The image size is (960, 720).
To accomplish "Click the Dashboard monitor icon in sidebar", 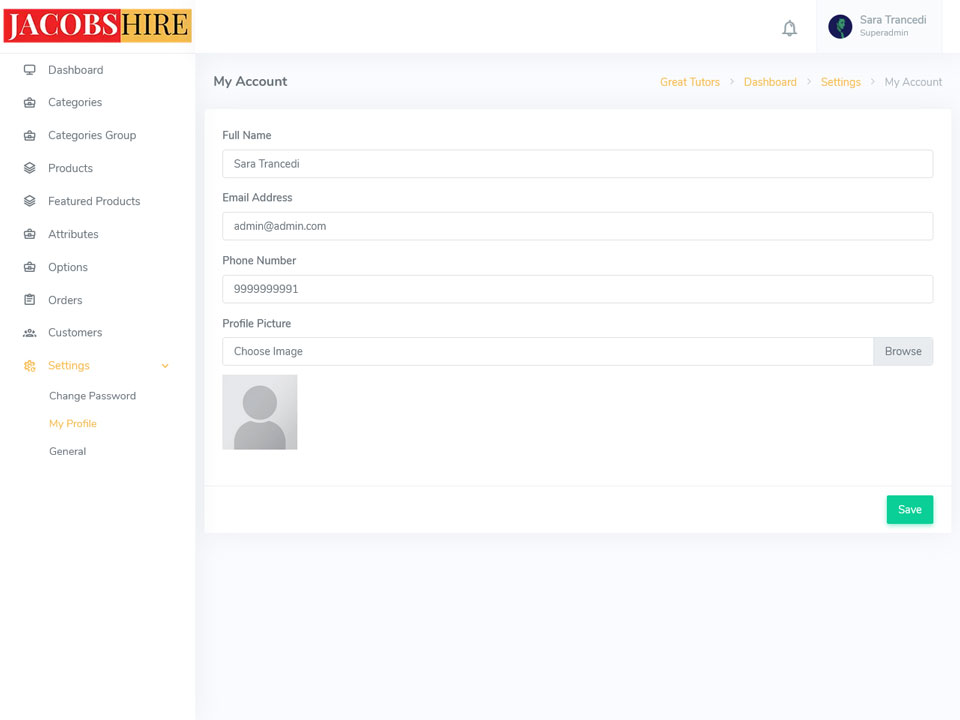I will 29,70.
